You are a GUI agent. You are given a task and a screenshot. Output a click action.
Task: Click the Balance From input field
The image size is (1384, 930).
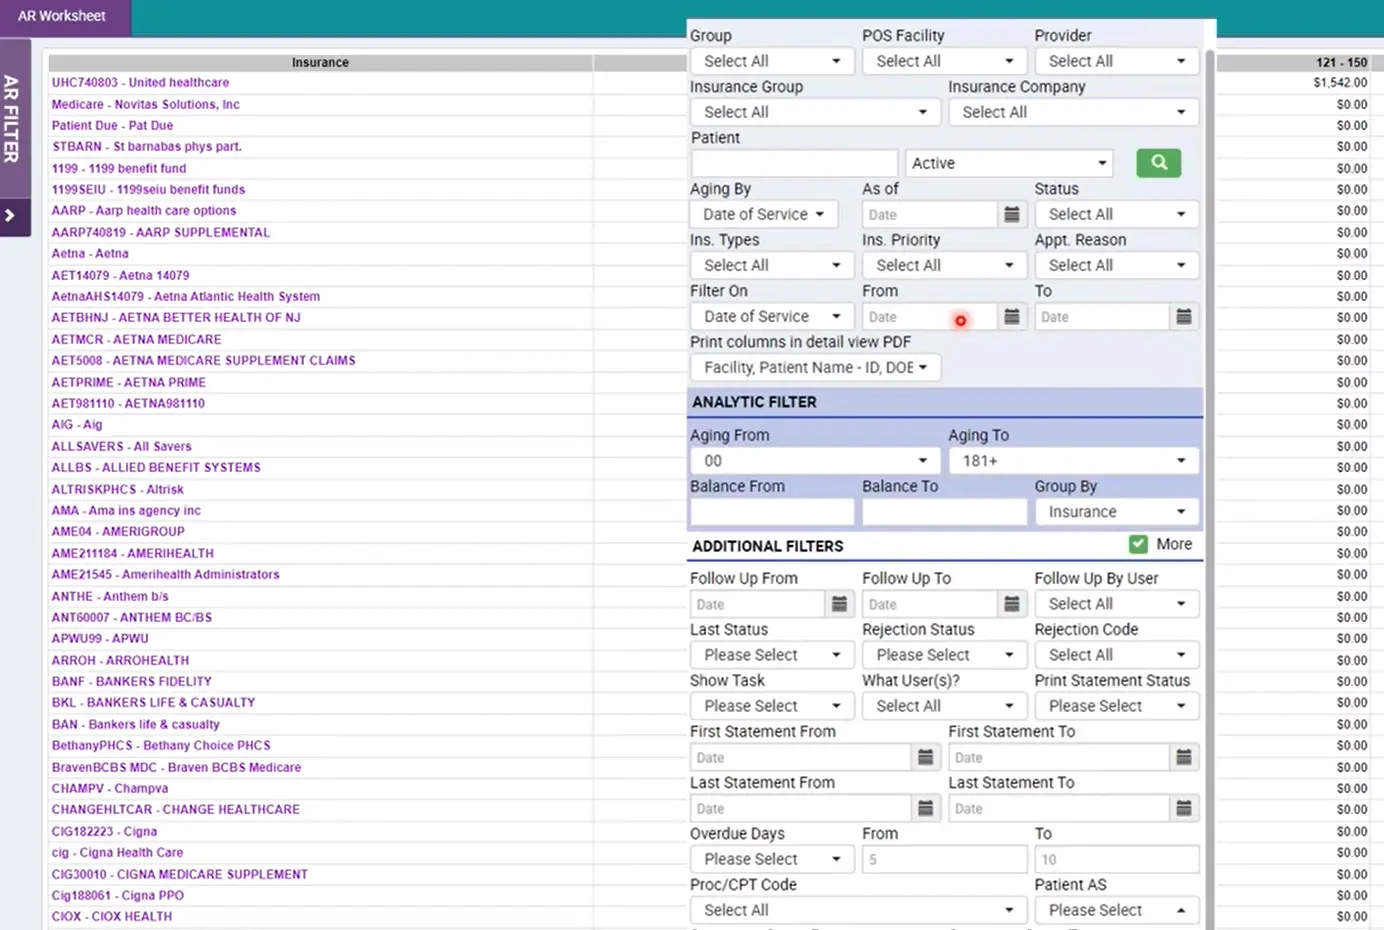coord(772,511)
